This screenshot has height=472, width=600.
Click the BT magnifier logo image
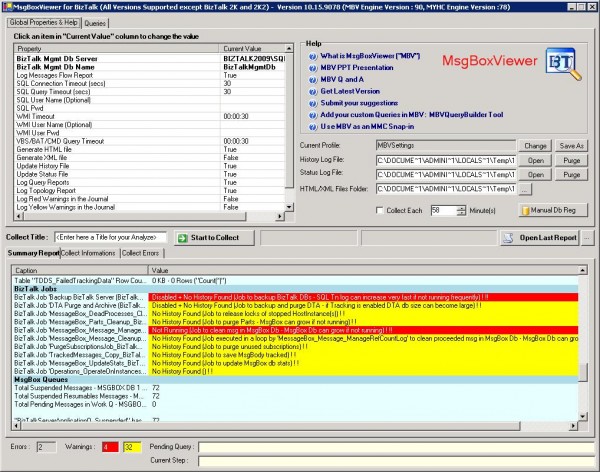point(563,64)
